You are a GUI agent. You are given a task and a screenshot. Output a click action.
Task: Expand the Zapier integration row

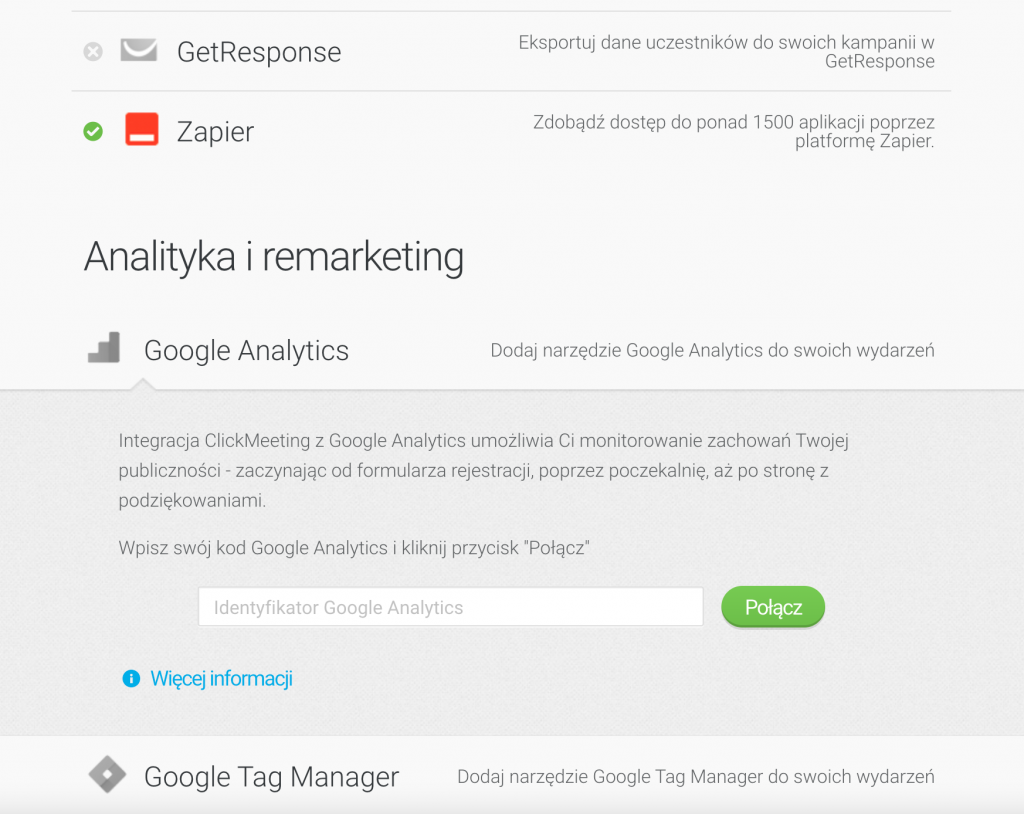(215, 132)
